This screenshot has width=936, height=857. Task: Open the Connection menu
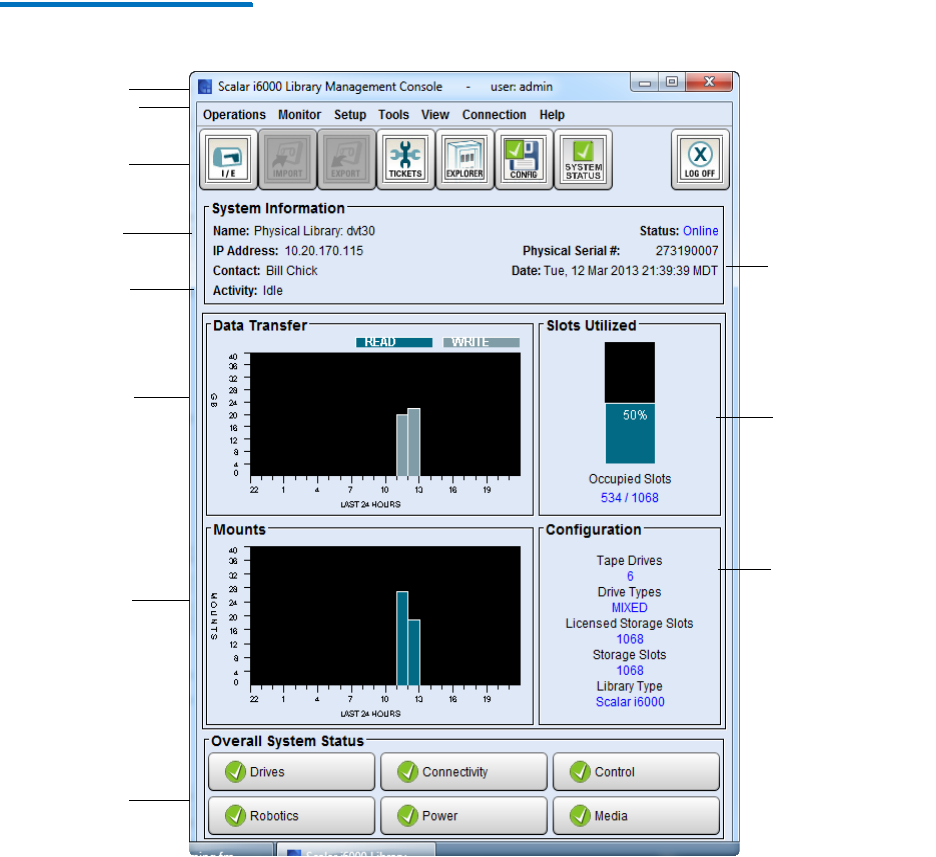point(494,115)
